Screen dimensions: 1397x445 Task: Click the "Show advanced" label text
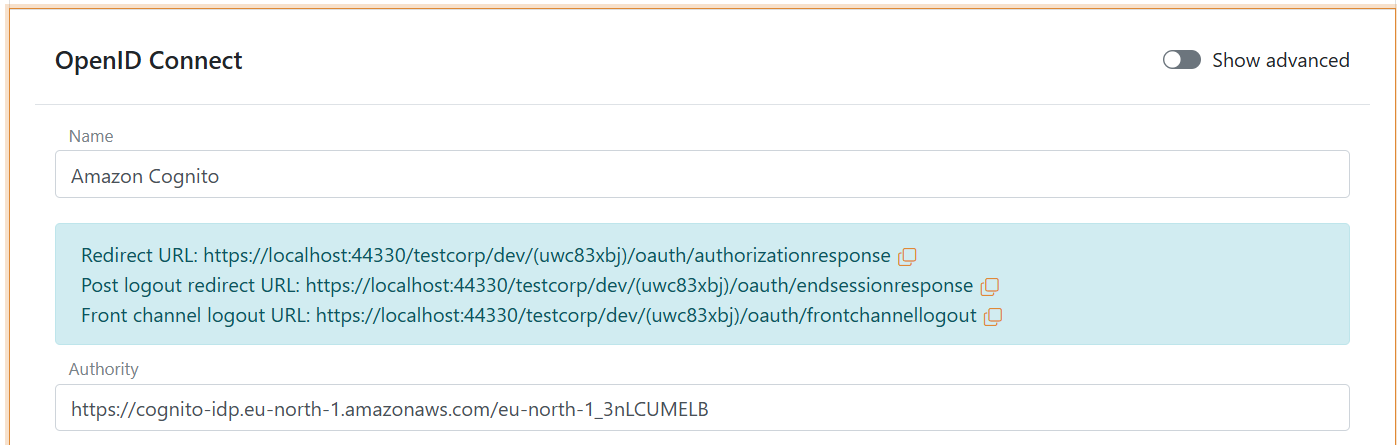tap(1280, 60)
